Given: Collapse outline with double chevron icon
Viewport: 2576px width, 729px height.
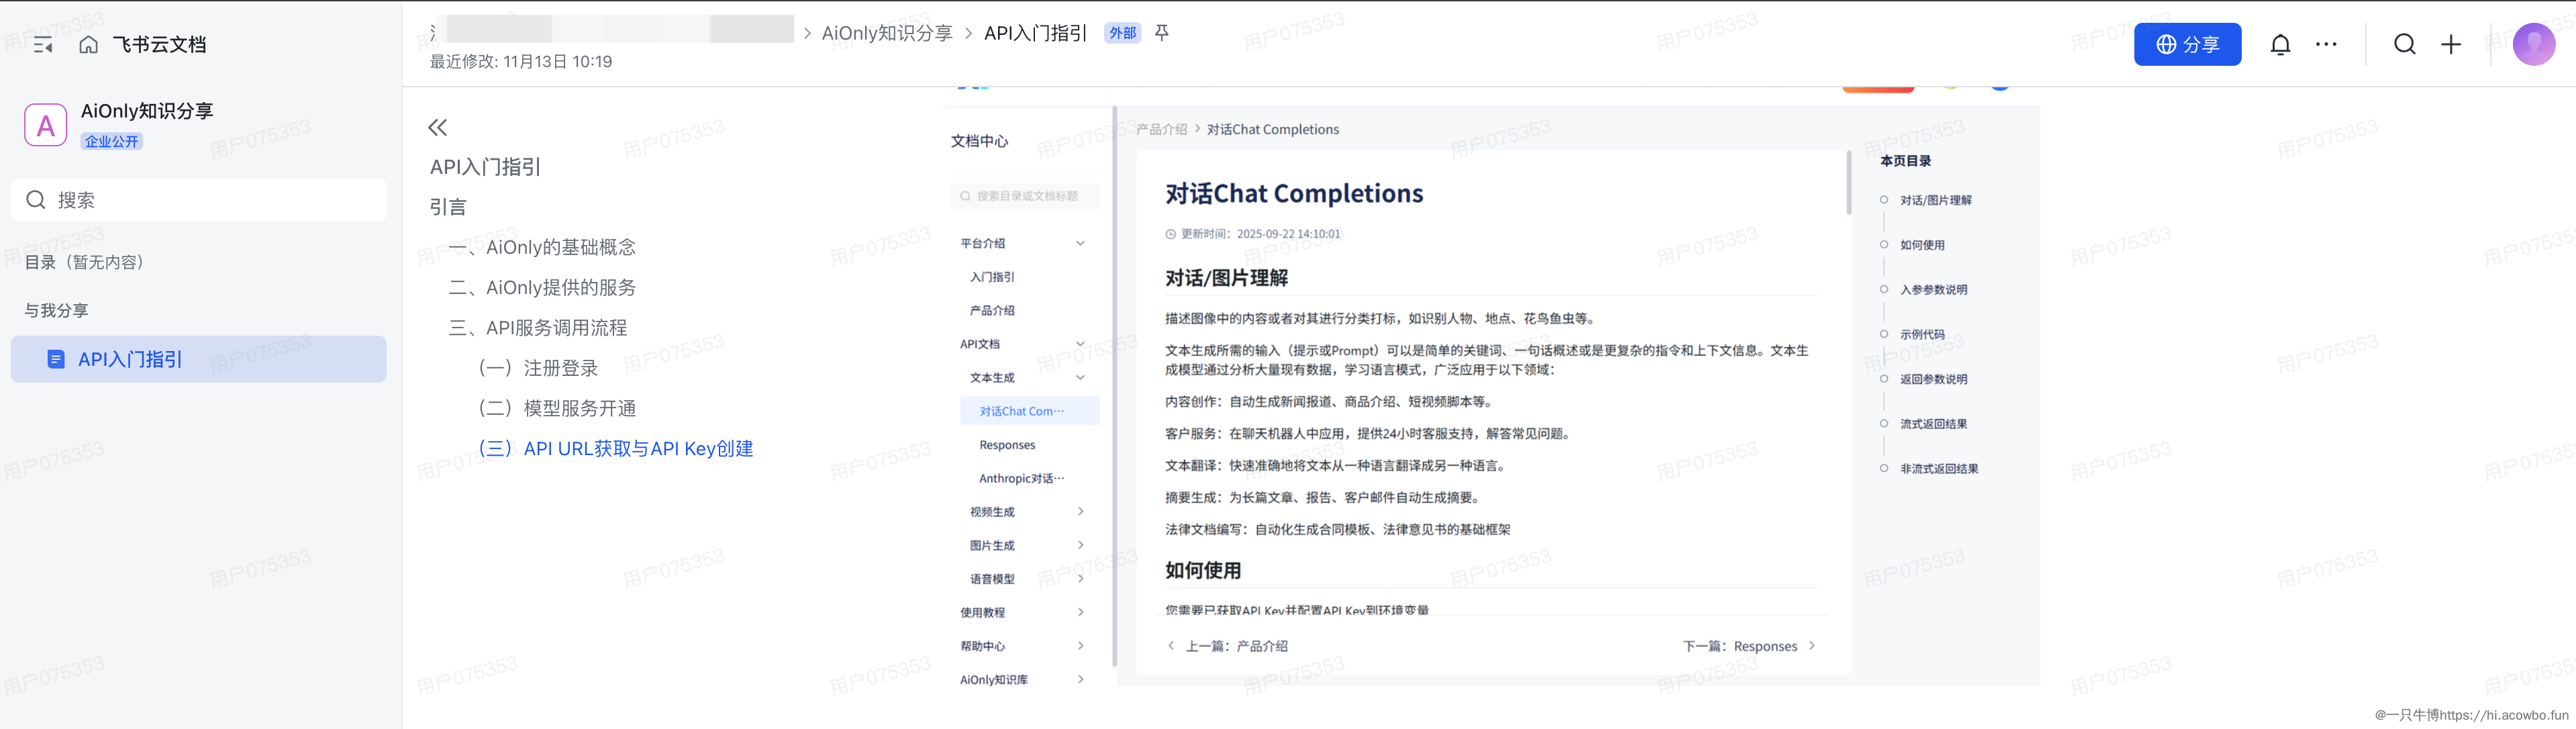Looking at the screenshot, I should click(438, 128).
